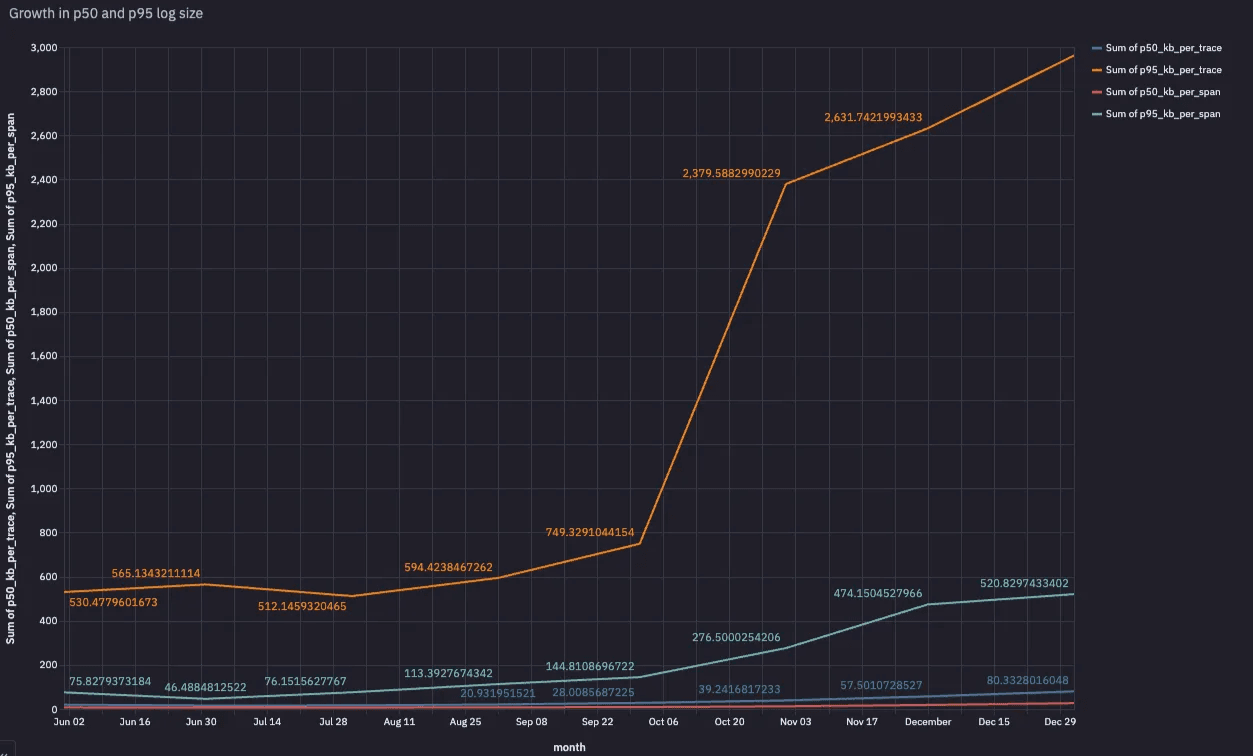Toggle the p50_kb_per_trace series in the legend
The image size is (1253, 756).
1164,47
